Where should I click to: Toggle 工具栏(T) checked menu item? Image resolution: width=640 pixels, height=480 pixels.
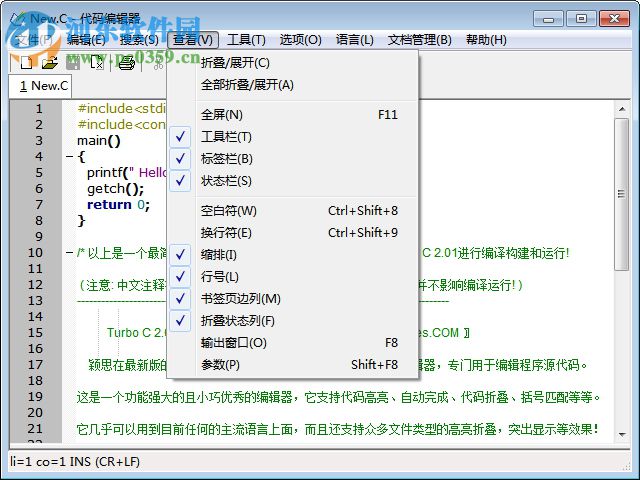[292, 137]
